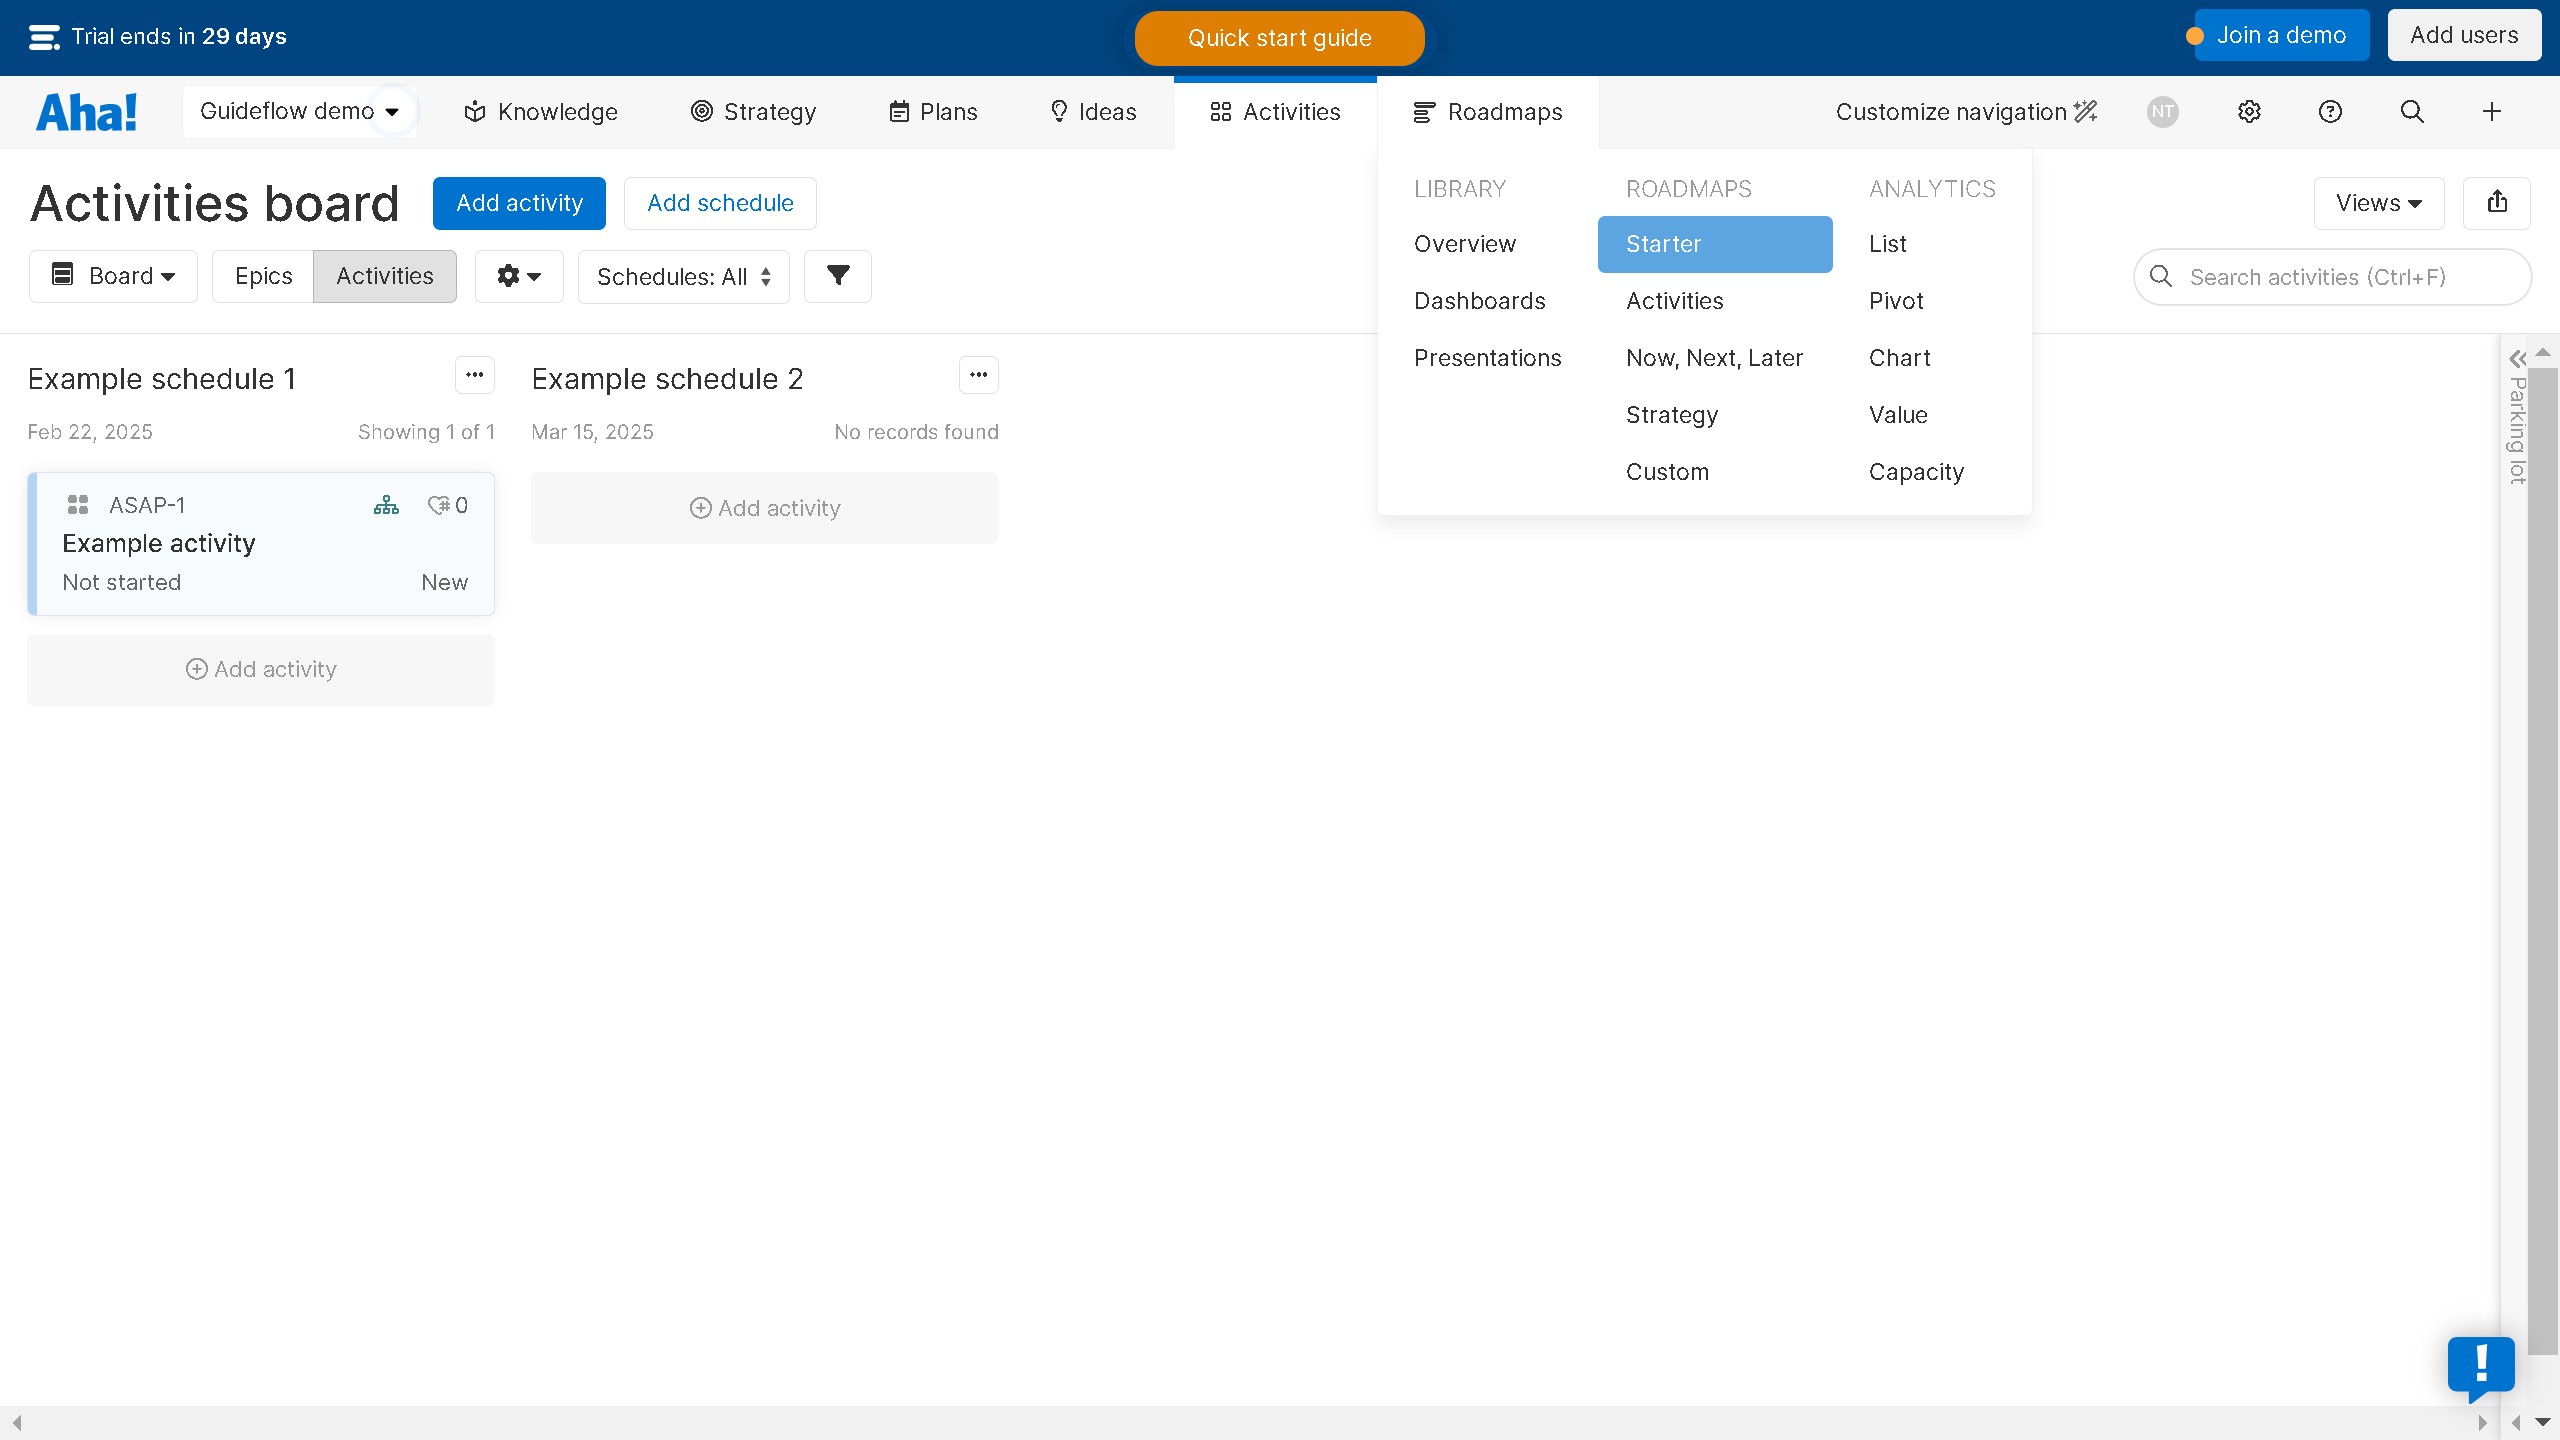Screen dimensions: 2560x1440
Task: Open the filter icon on the Activities board
Action: click(x=837, y=276)
